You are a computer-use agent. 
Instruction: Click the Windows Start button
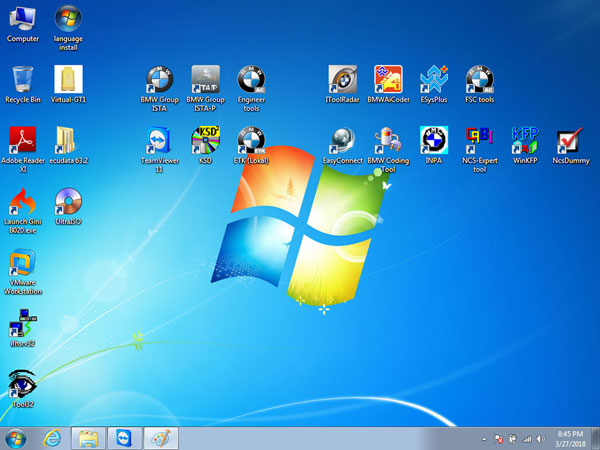(16, 438)
